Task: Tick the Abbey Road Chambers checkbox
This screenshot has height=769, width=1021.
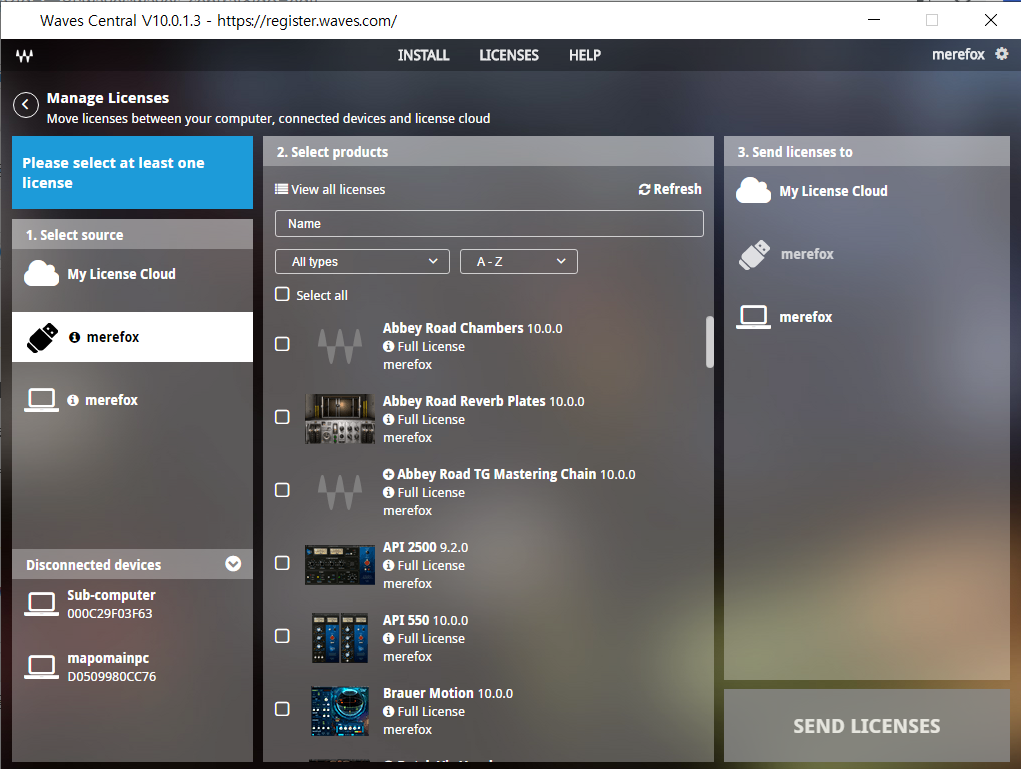Action: click(x=282, y=344)
